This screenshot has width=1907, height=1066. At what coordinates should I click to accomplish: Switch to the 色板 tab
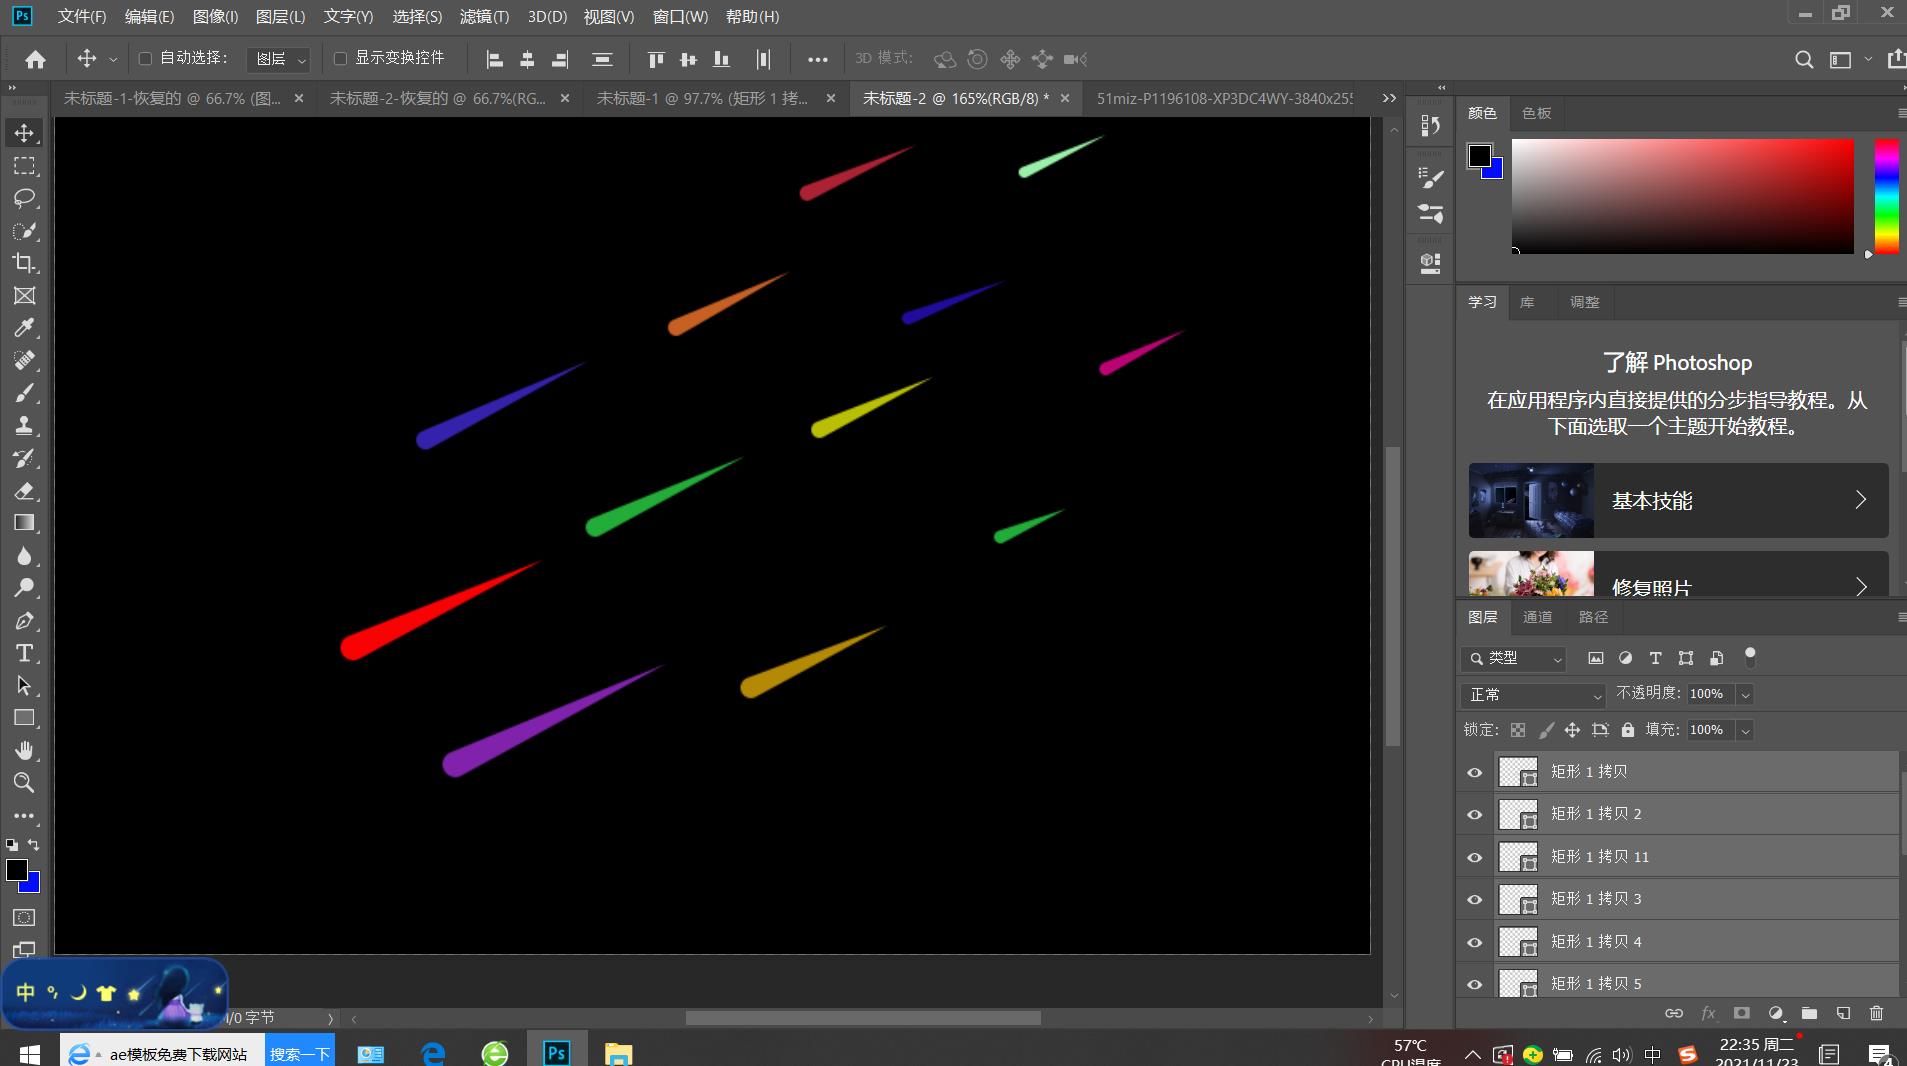point(1536,113)
